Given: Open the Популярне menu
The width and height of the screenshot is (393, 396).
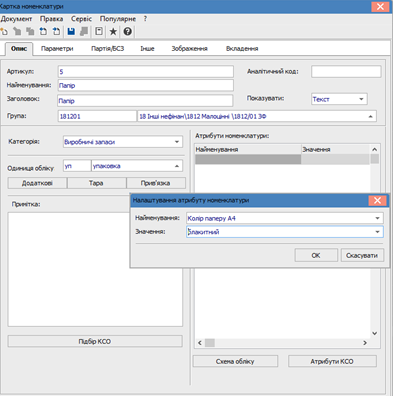Looking at the screenshot, I should [118, 19].
